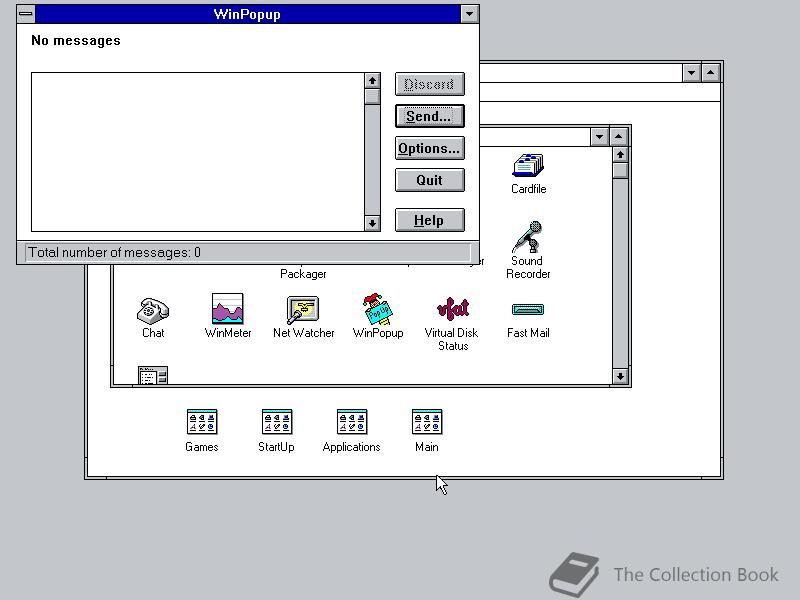Start Net Watcher
800x600 pixels.
[303, 308]
